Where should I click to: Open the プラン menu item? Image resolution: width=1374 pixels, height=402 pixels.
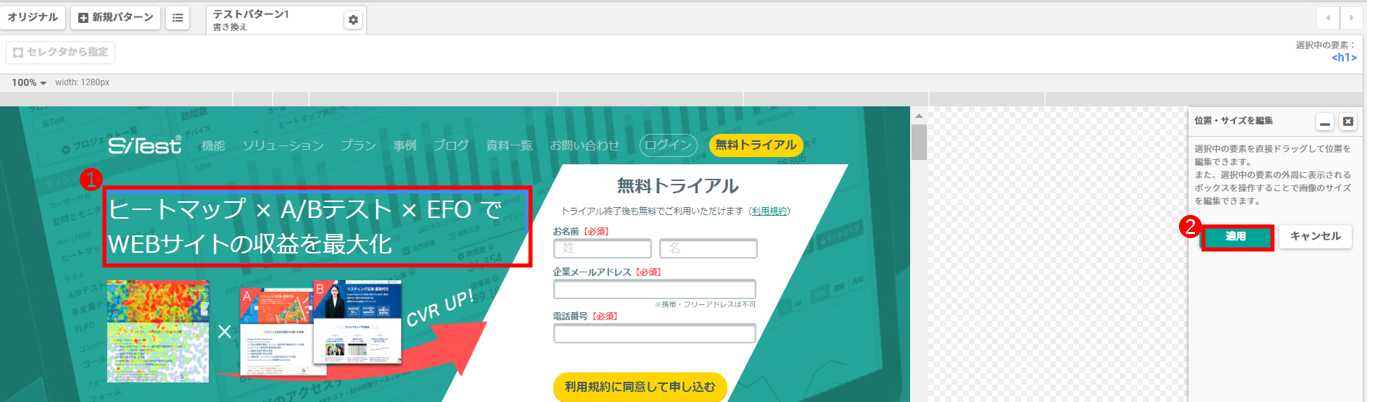[x=358, y=145]
